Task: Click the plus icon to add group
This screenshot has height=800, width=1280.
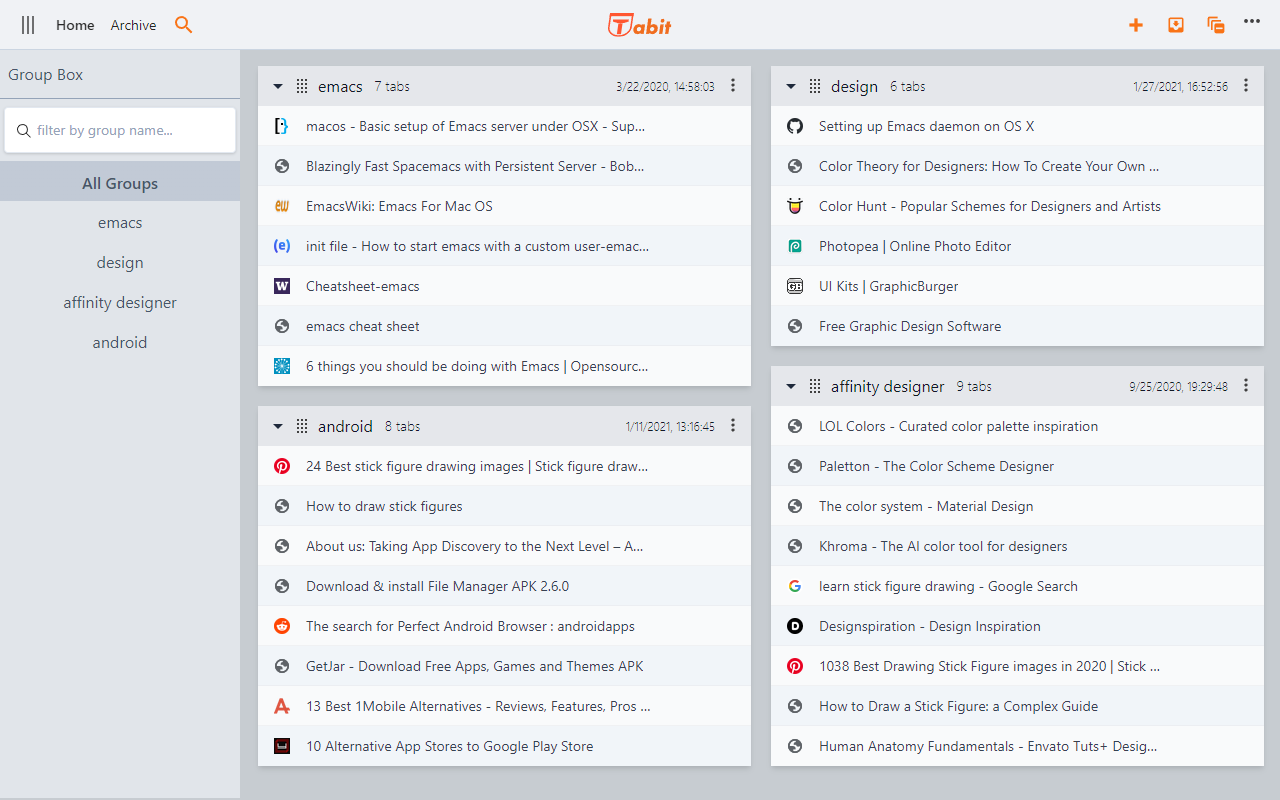Action: click(x=1136, y=25)
